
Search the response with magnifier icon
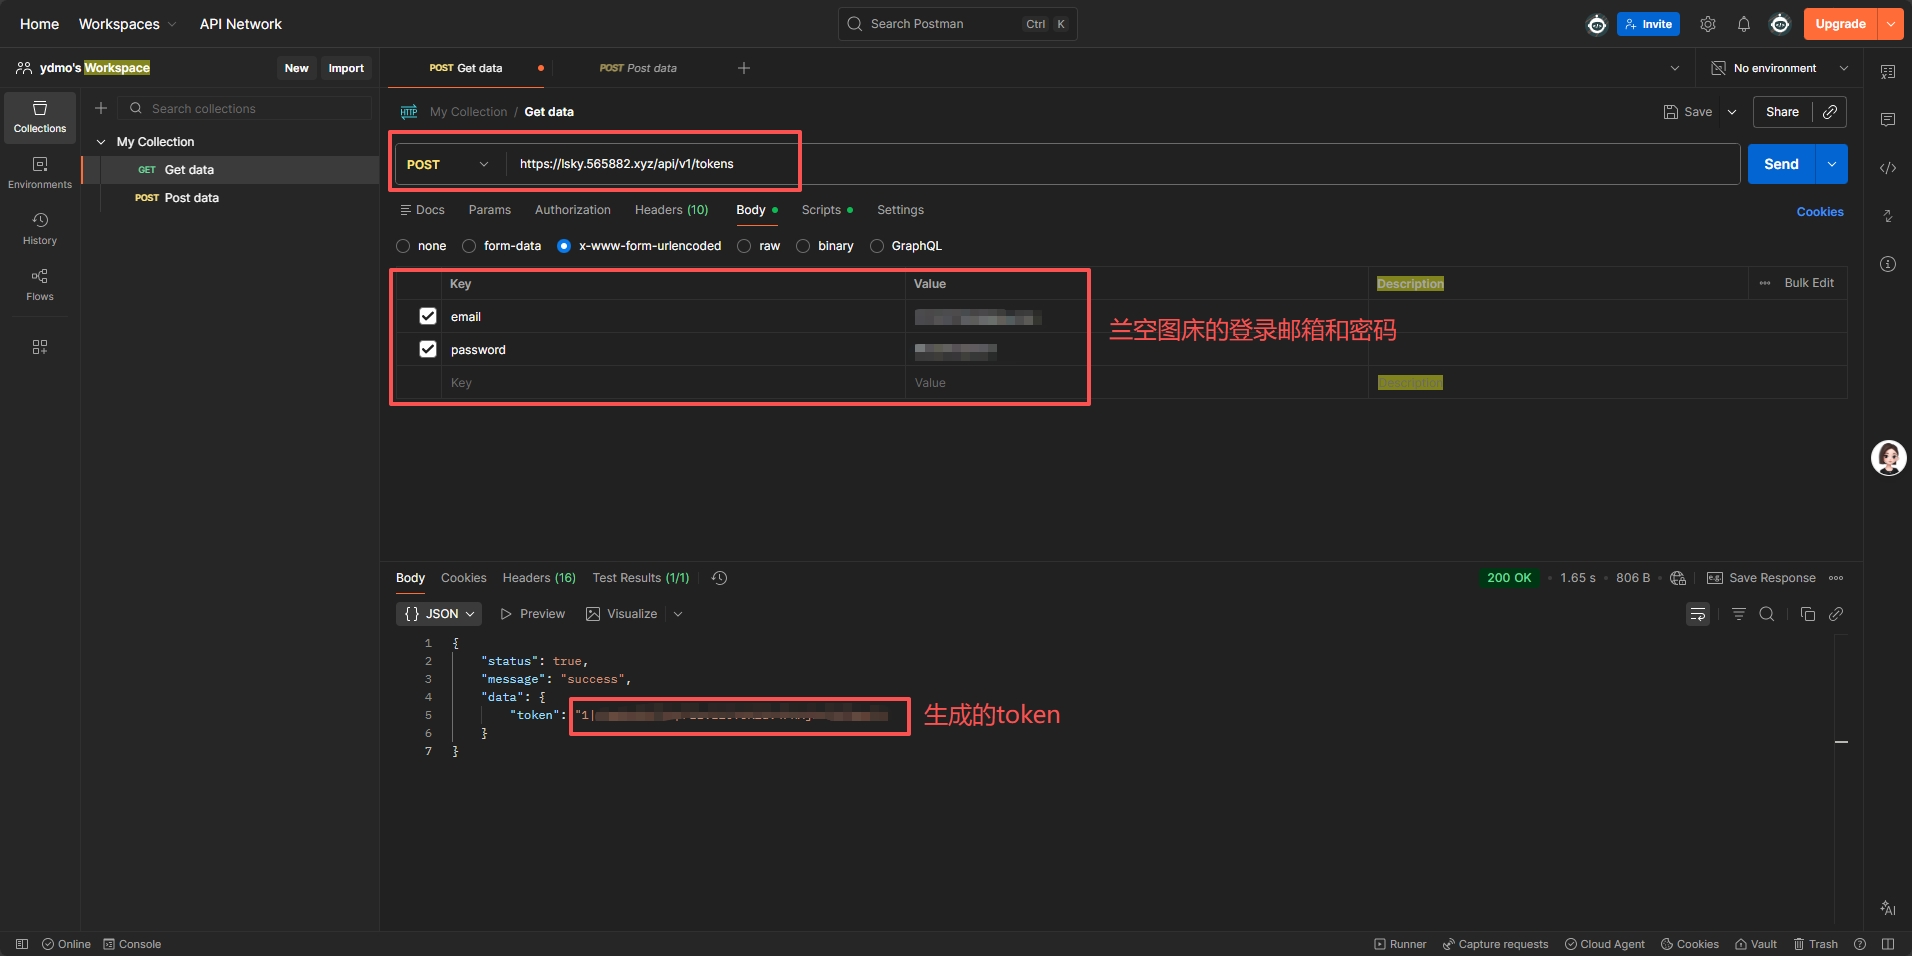point(1767,614)
